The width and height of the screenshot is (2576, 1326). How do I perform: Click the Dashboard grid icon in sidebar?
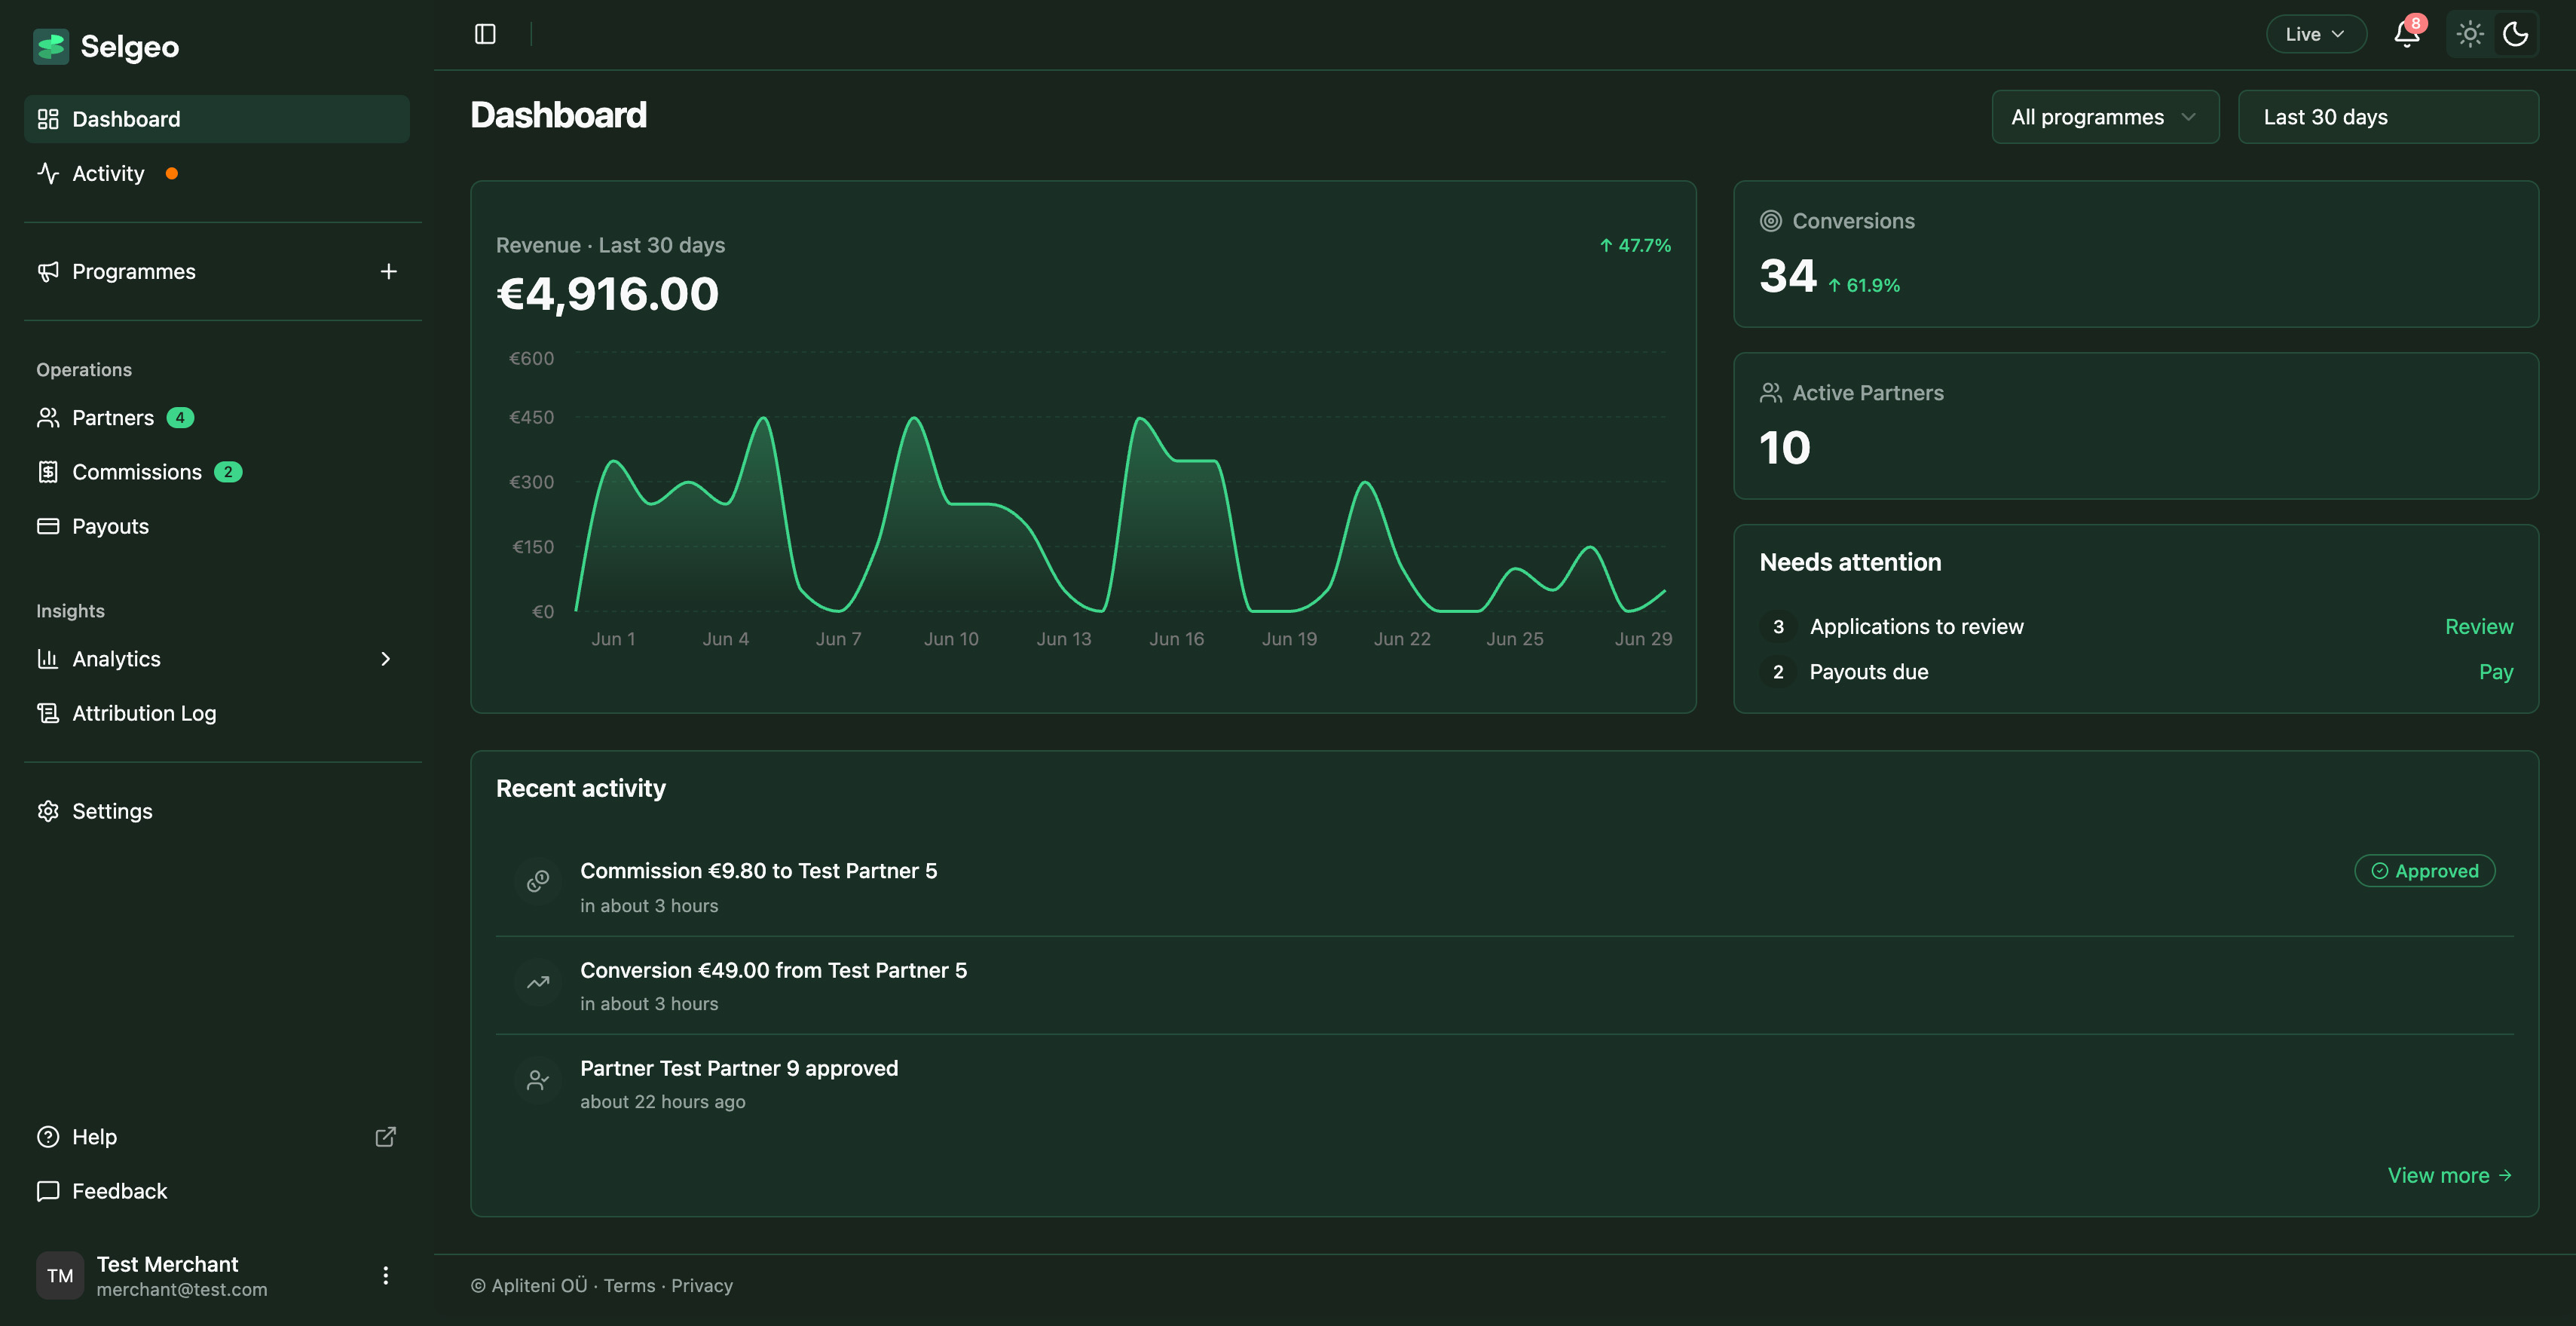point(48,119)
